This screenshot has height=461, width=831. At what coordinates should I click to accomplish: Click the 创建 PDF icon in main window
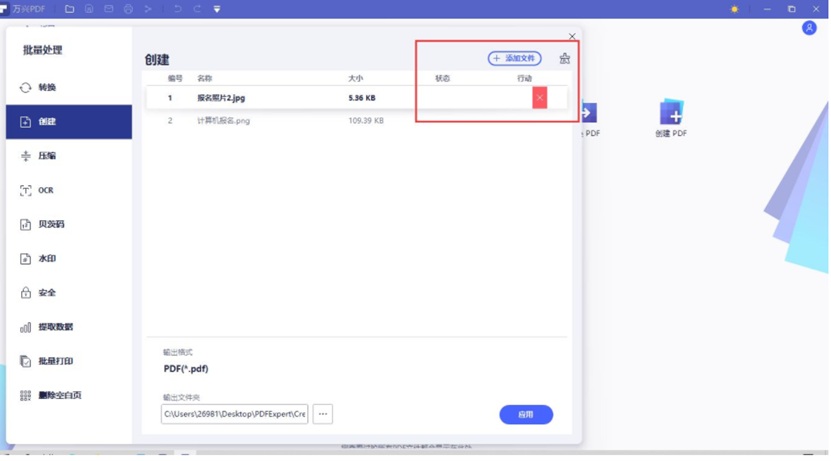tap(671, 119)
